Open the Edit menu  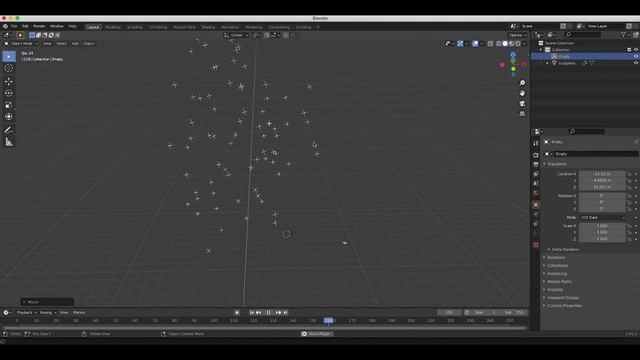(25, 27)
